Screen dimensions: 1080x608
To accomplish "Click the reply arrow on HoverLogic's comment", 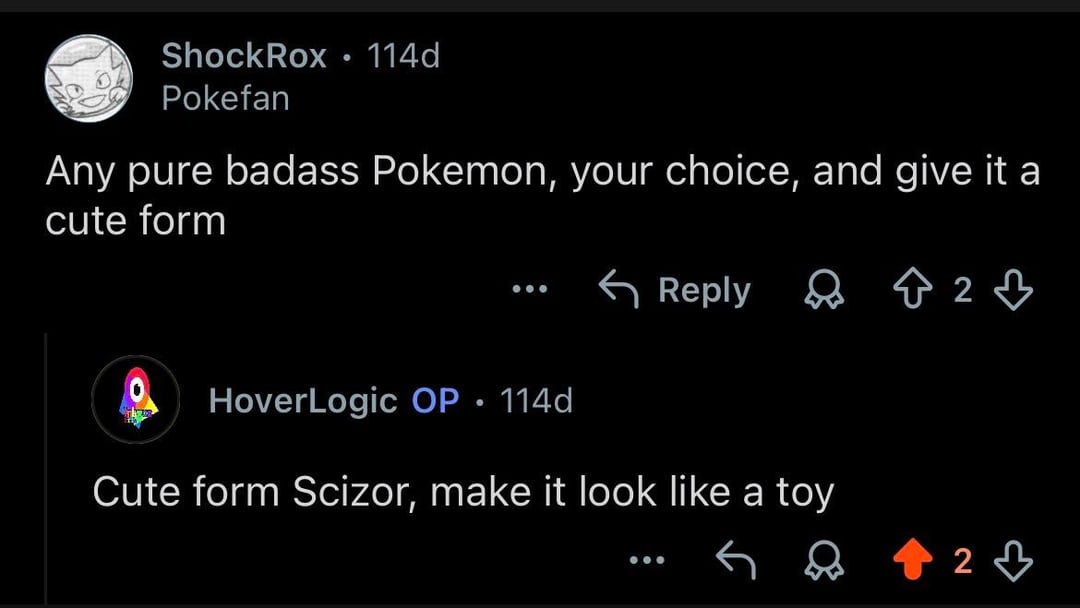I will point(736,561).
